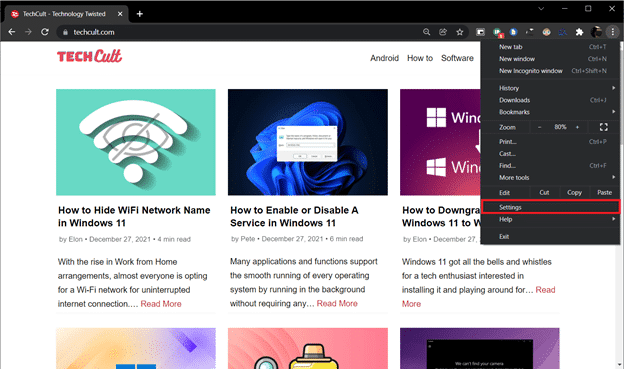Image resolution: width=624 pixels, height=370 pixels.
Task: Expand the Help submenu
Action: tap(550, 220)
